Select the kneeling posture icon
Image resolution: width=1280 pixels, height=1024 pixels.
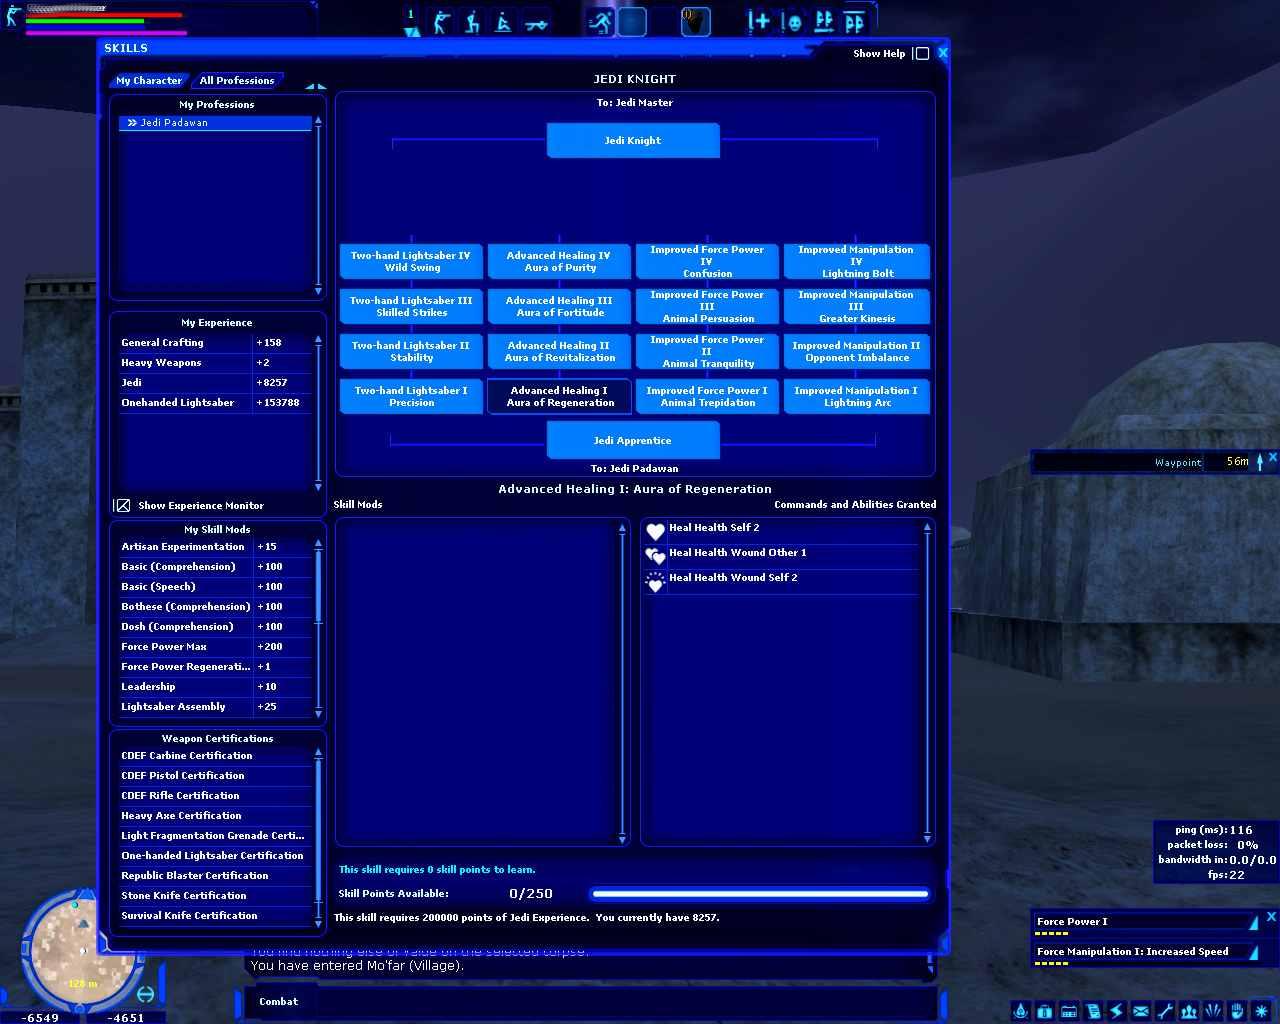472,21
